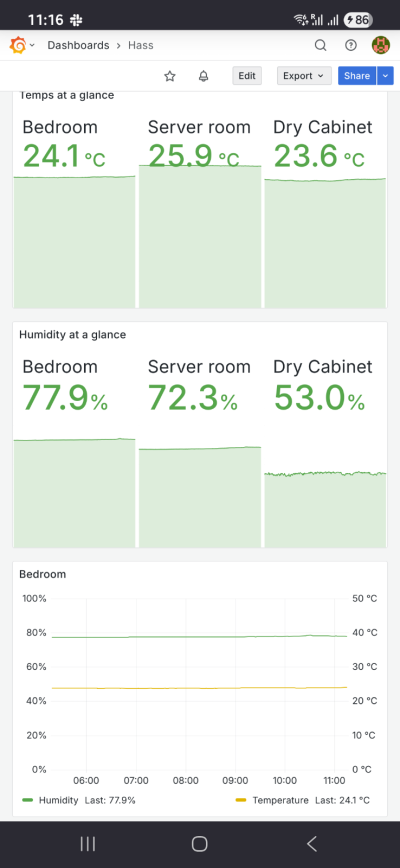Expand chevron next to Grafana logo

(x=32, y=45)
